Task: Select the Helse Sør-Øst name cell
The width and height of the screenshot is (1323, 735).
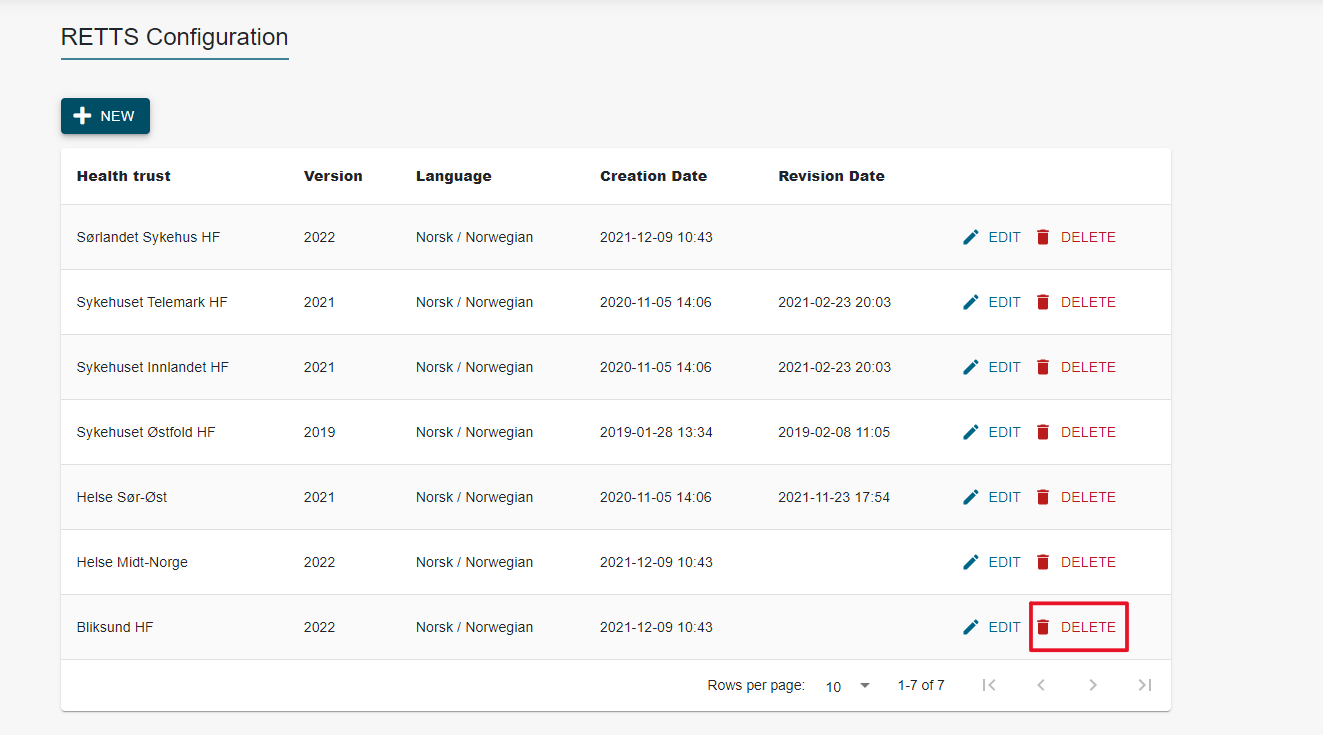Action: [122, 497]
